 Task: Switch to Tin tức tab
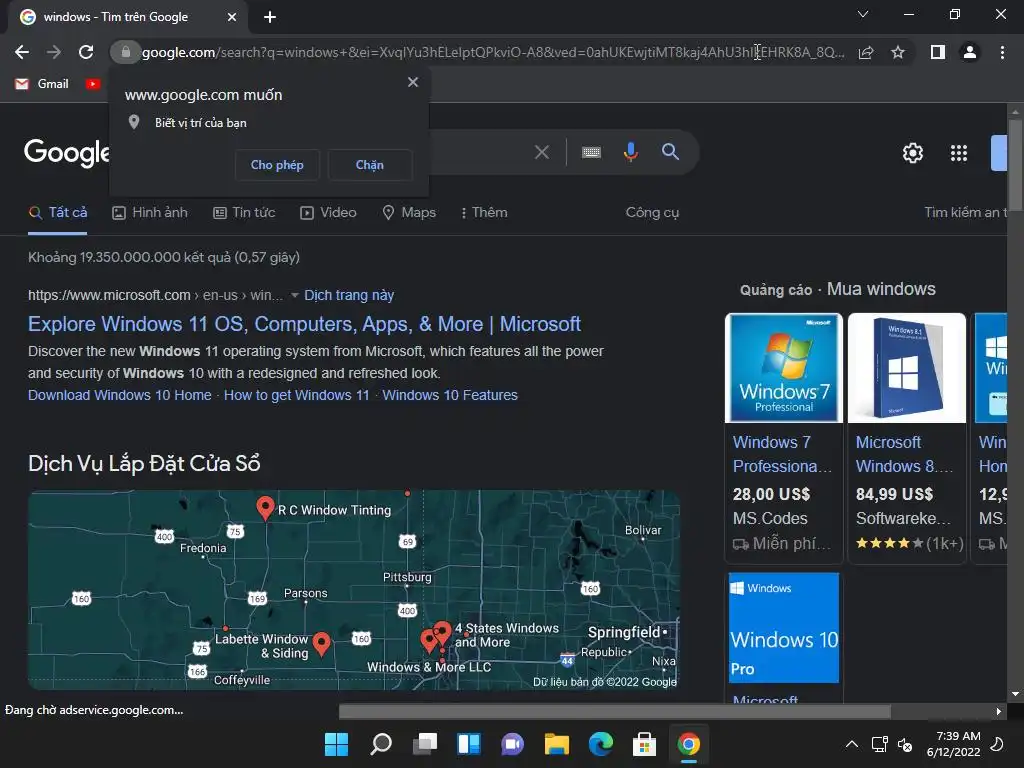click(244, 213)
